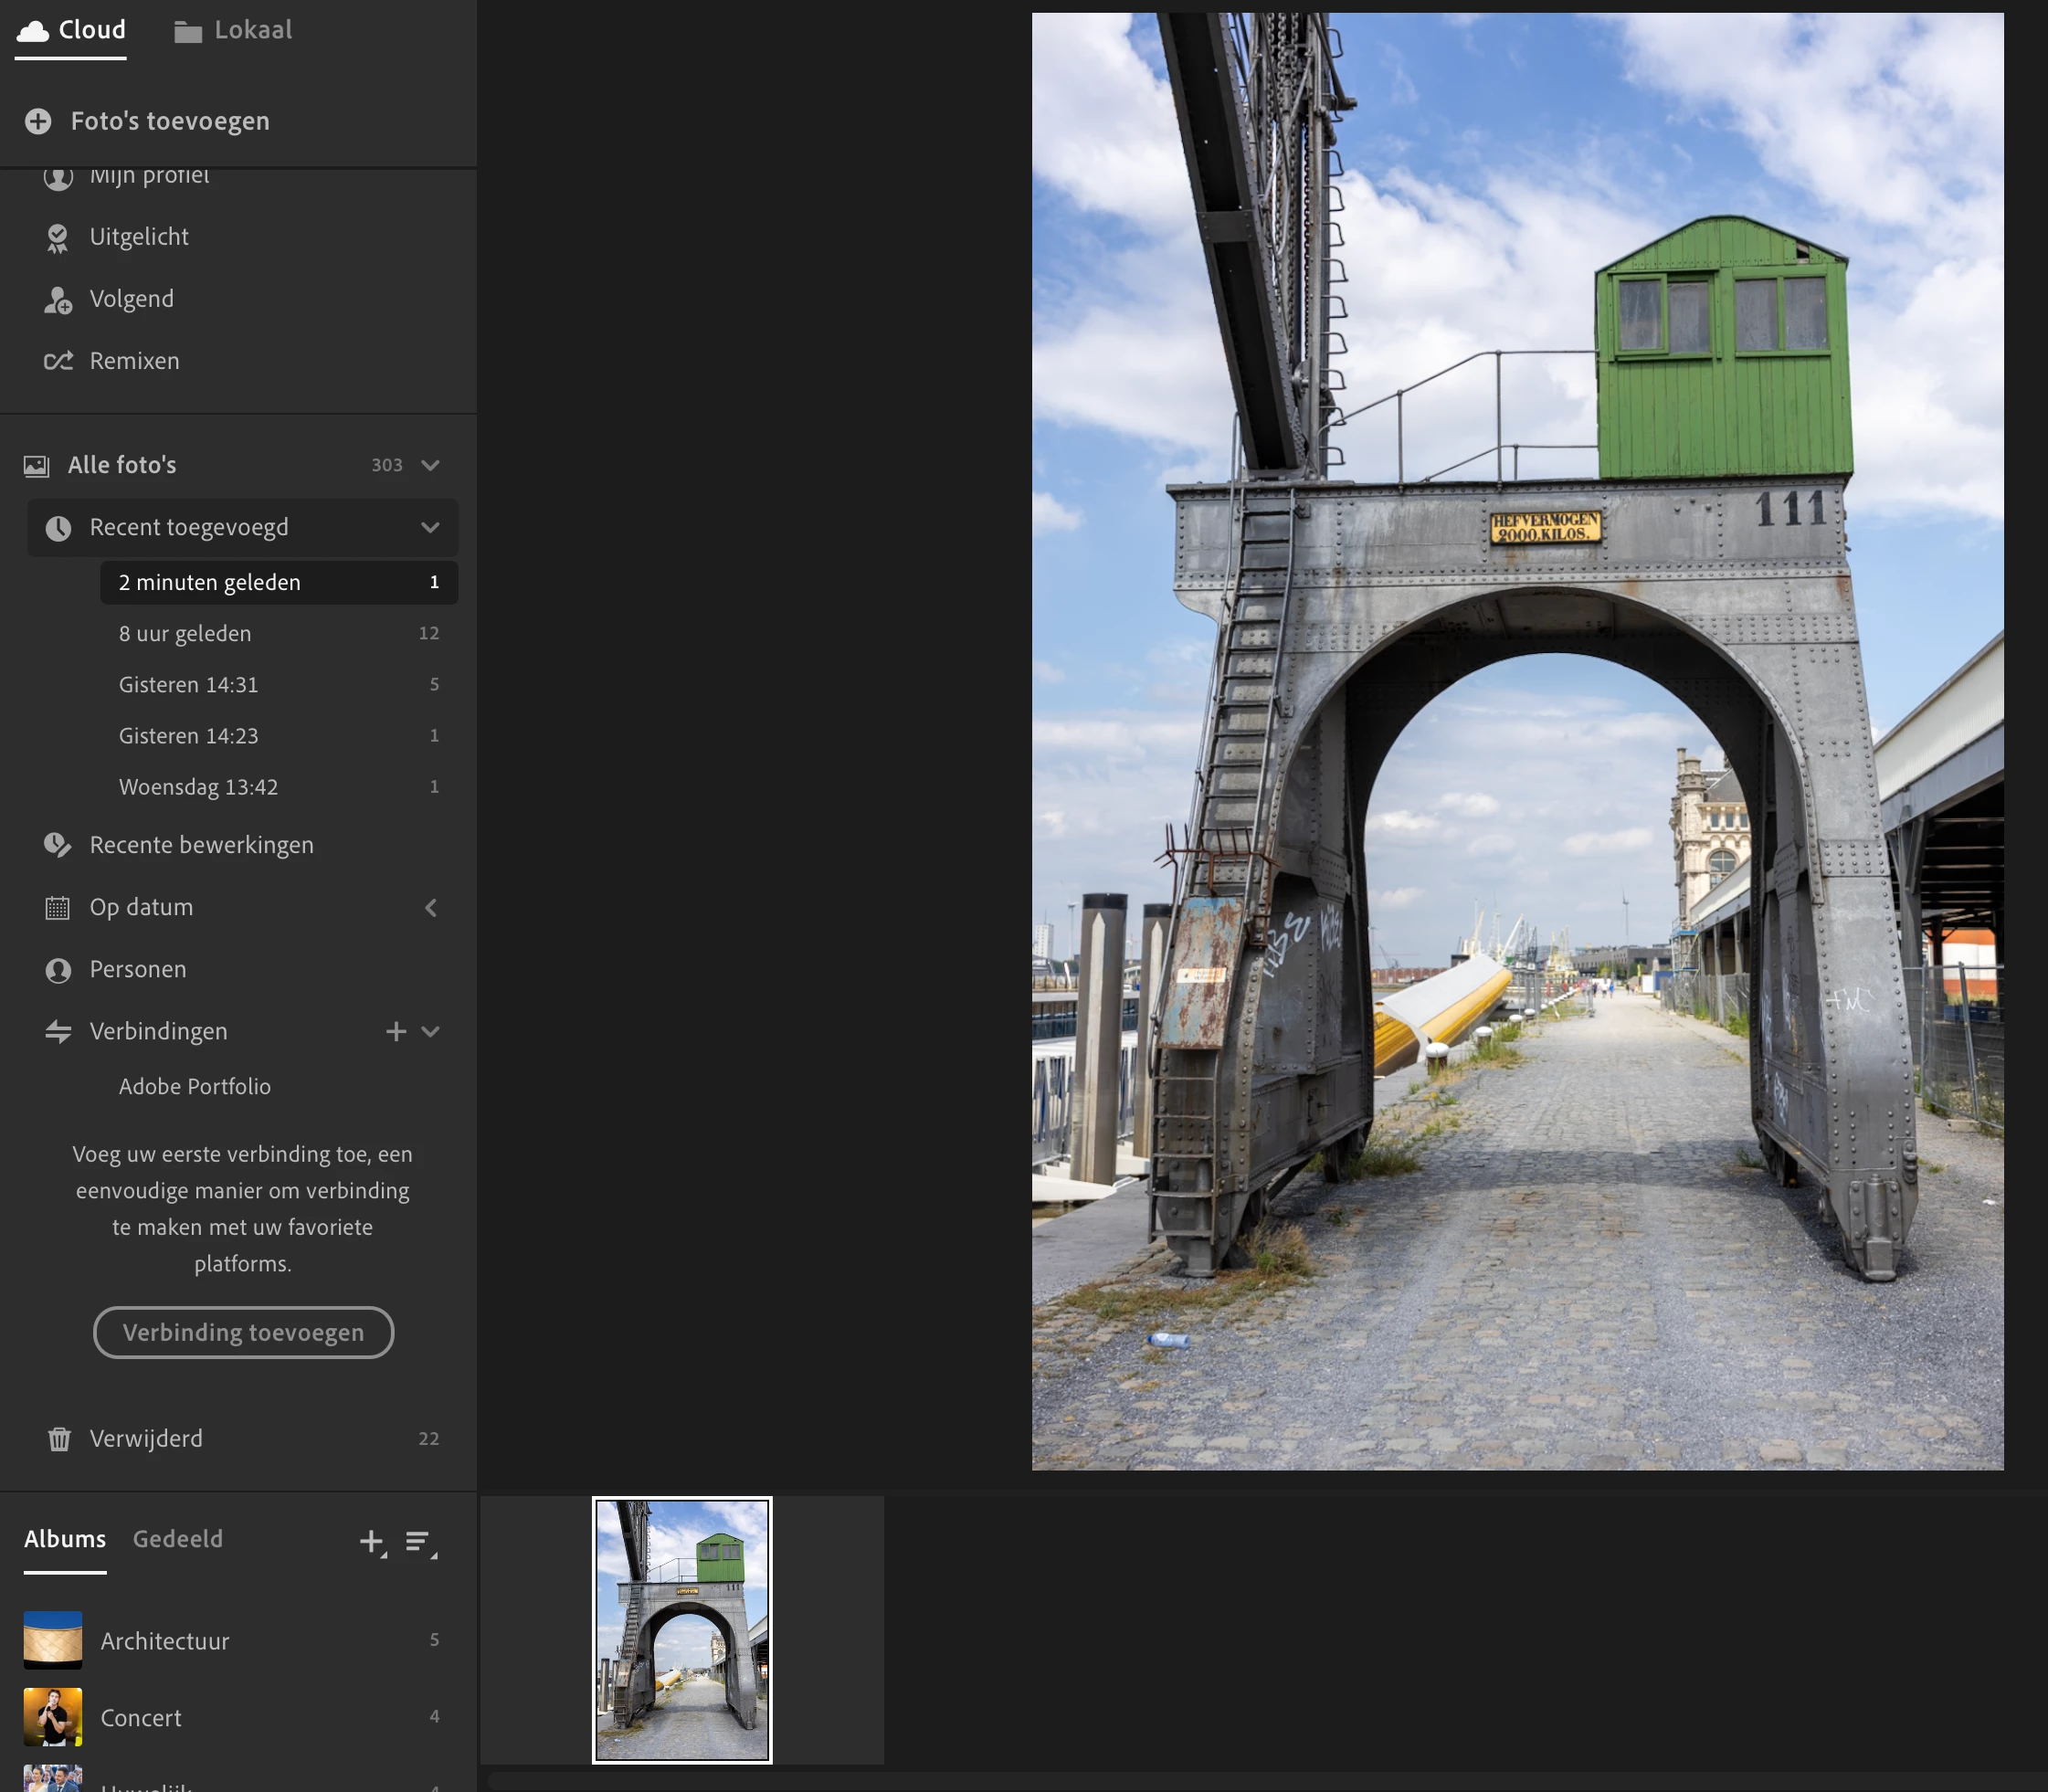Viewport: 2048px width, 1792px height.
Task: Click the plus icon to create an album
Action: pos(371,1541)
